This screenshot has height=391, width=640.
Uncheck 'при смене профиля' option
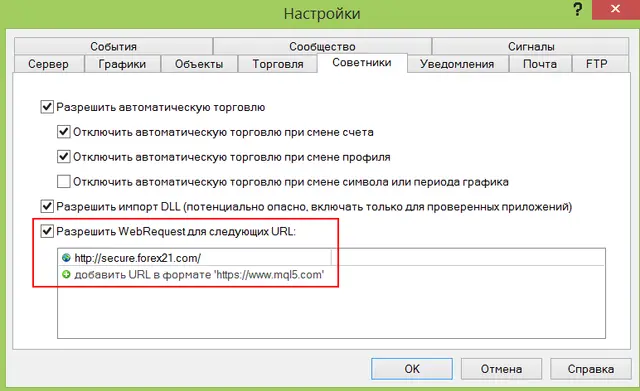click(64, 157)
